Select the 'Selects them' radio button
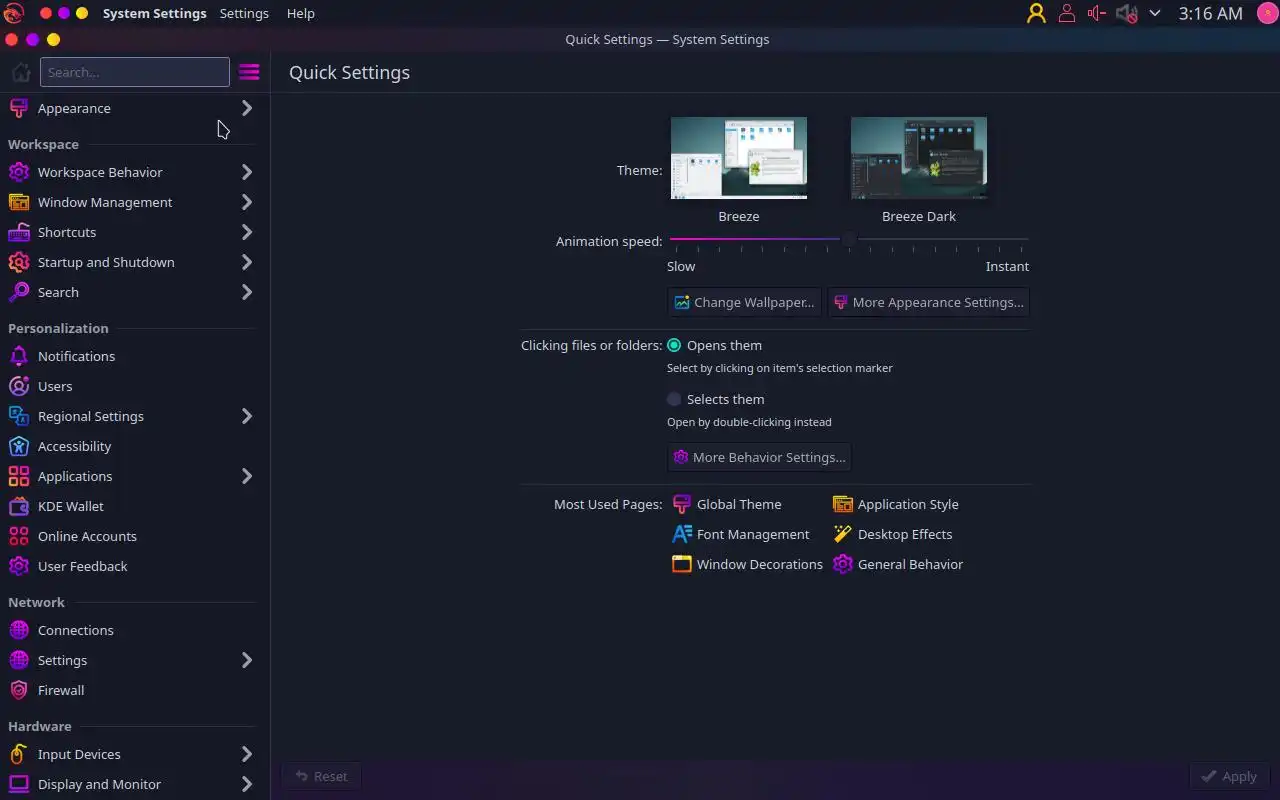 tap(674, 399)
